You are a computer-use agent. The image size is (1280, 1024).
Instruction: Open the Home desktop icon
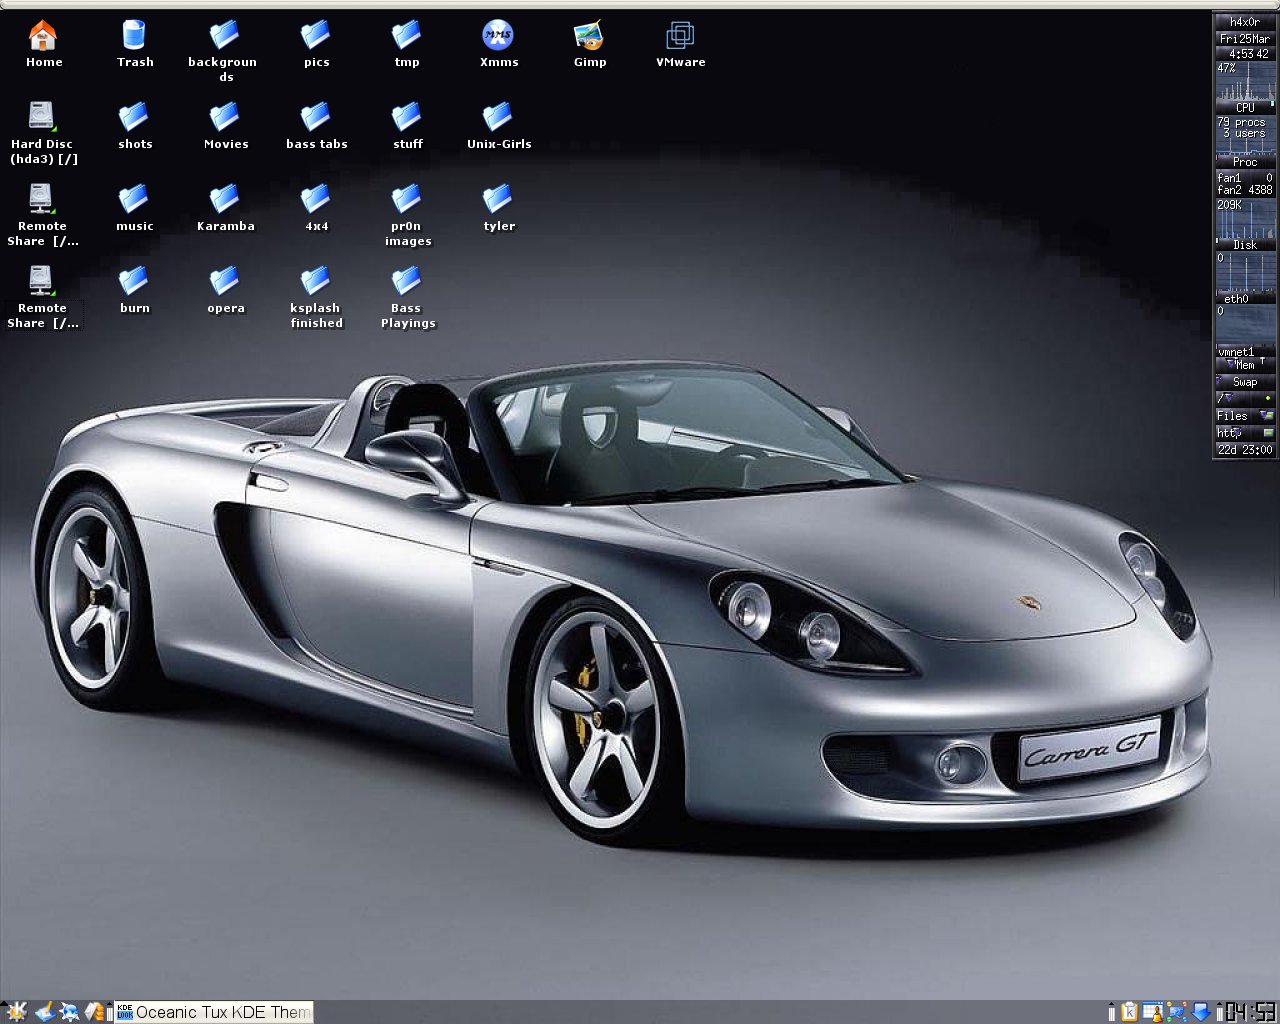(x=43, y=44)
